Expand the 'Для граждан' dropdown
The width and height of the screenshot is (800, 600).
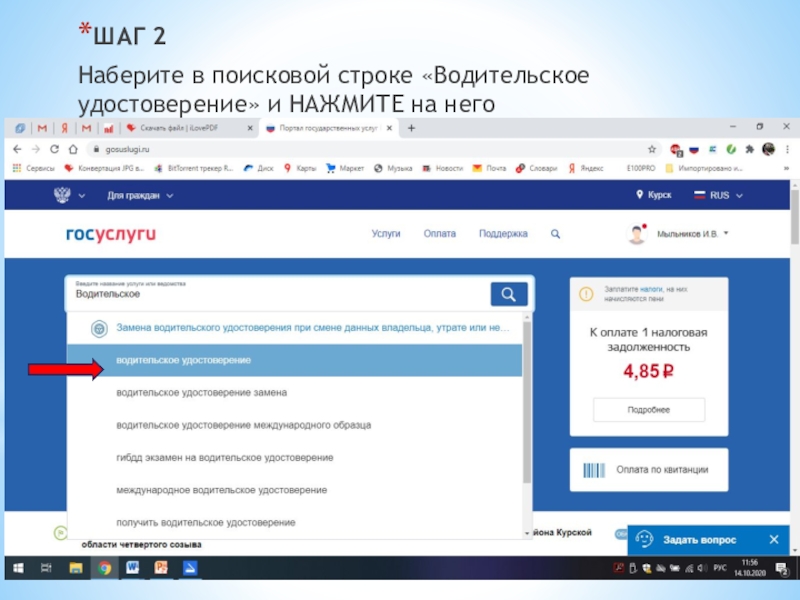140,196
